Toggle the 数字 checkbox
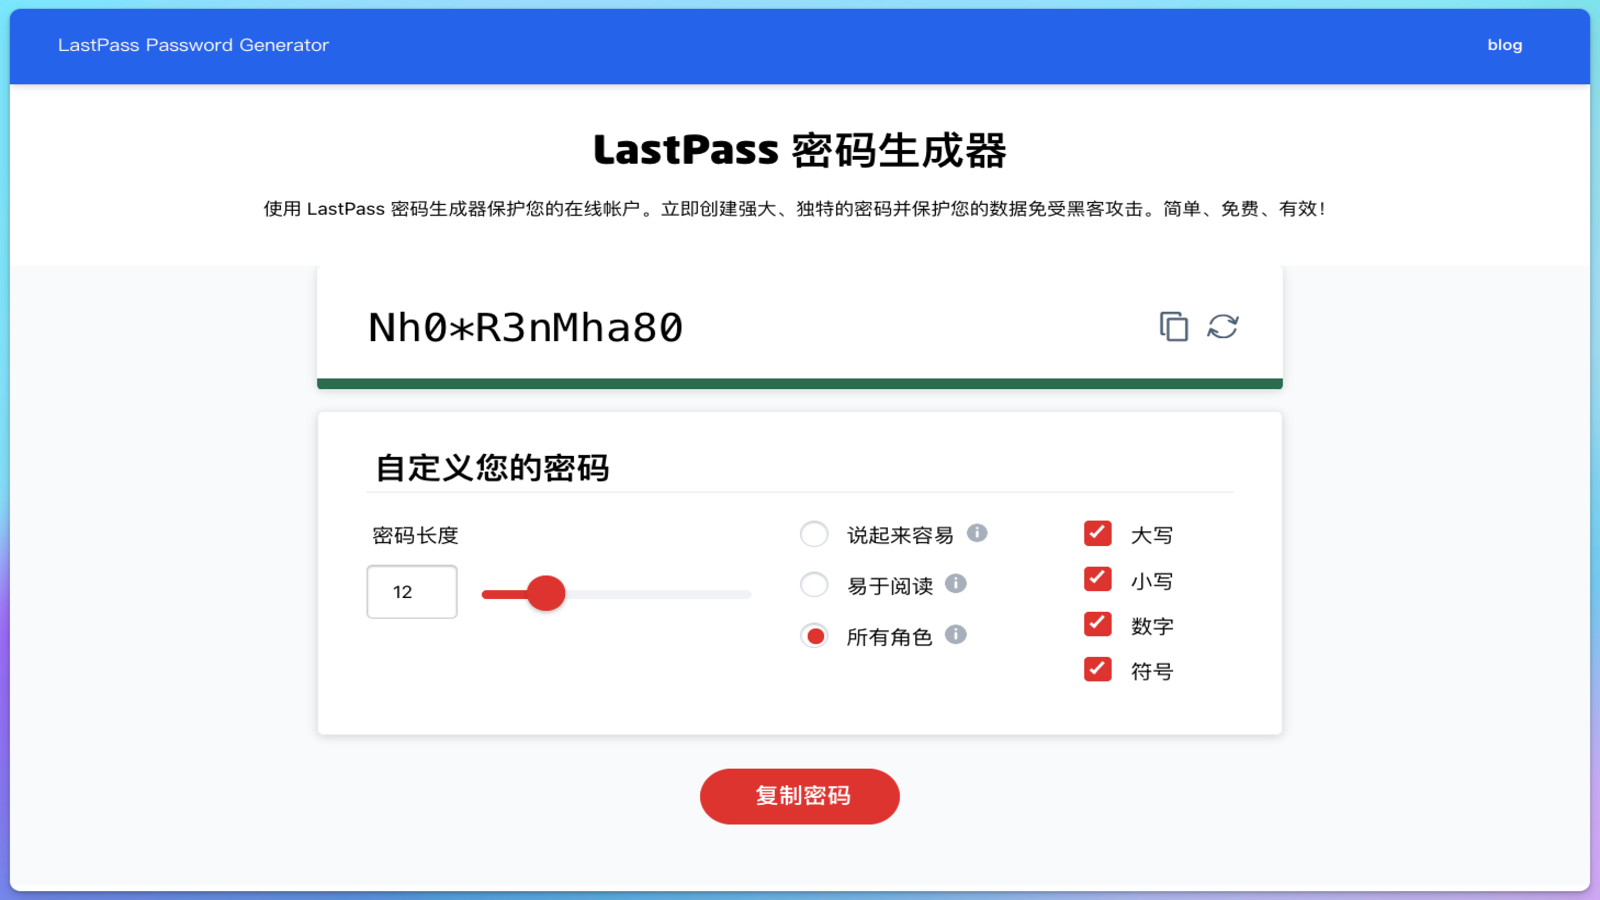This screenshot has height=900, width=1600. (x=1097, y=624)
